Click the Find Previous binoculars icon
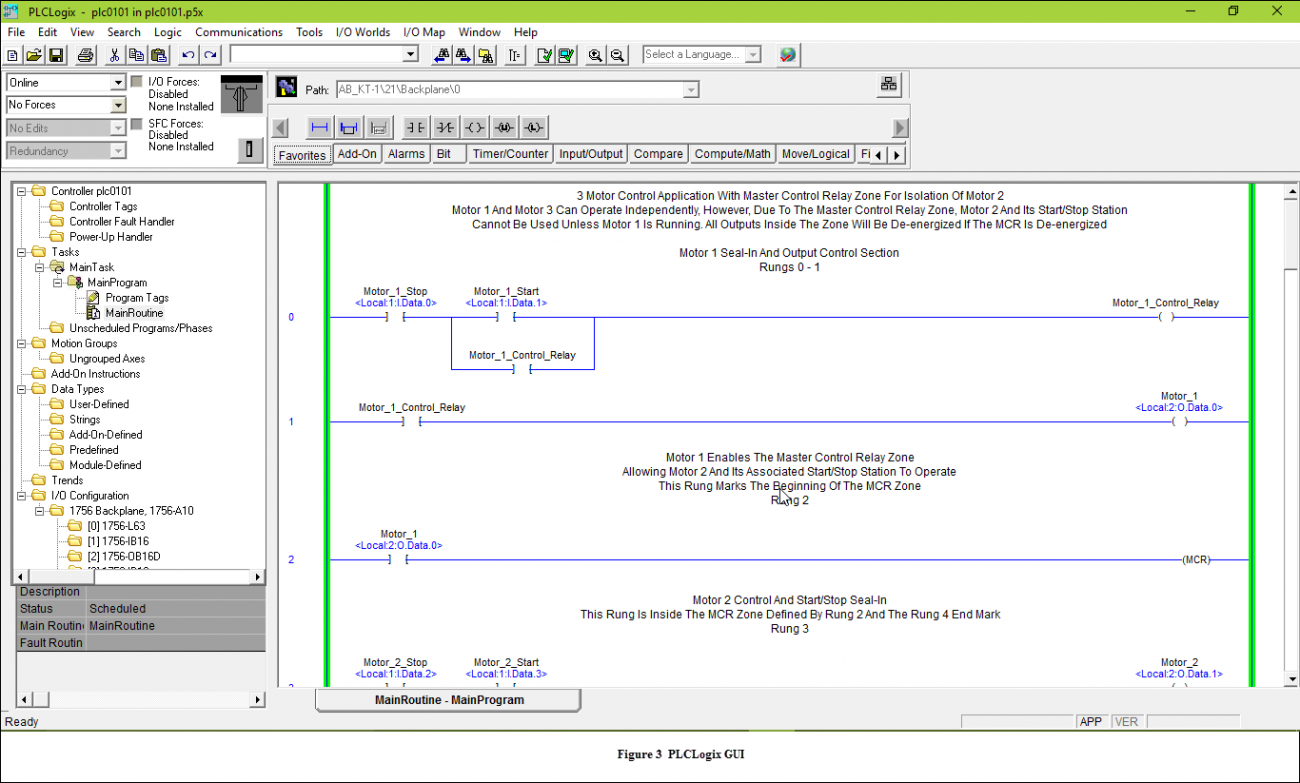The width and height of the screenshot is (1300, 783). (440, 55)
